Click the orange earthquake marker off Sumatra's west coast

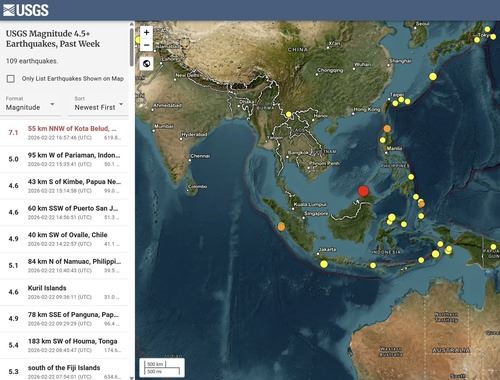coord(282,227)
